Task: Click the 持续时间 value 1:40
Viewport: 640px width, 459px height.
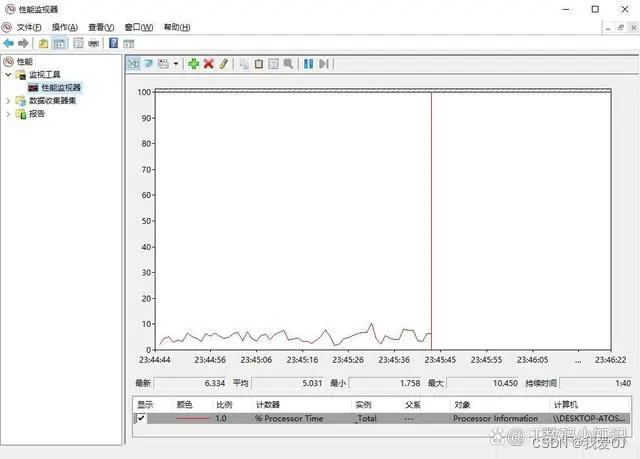Action: [x=596, y=383]
